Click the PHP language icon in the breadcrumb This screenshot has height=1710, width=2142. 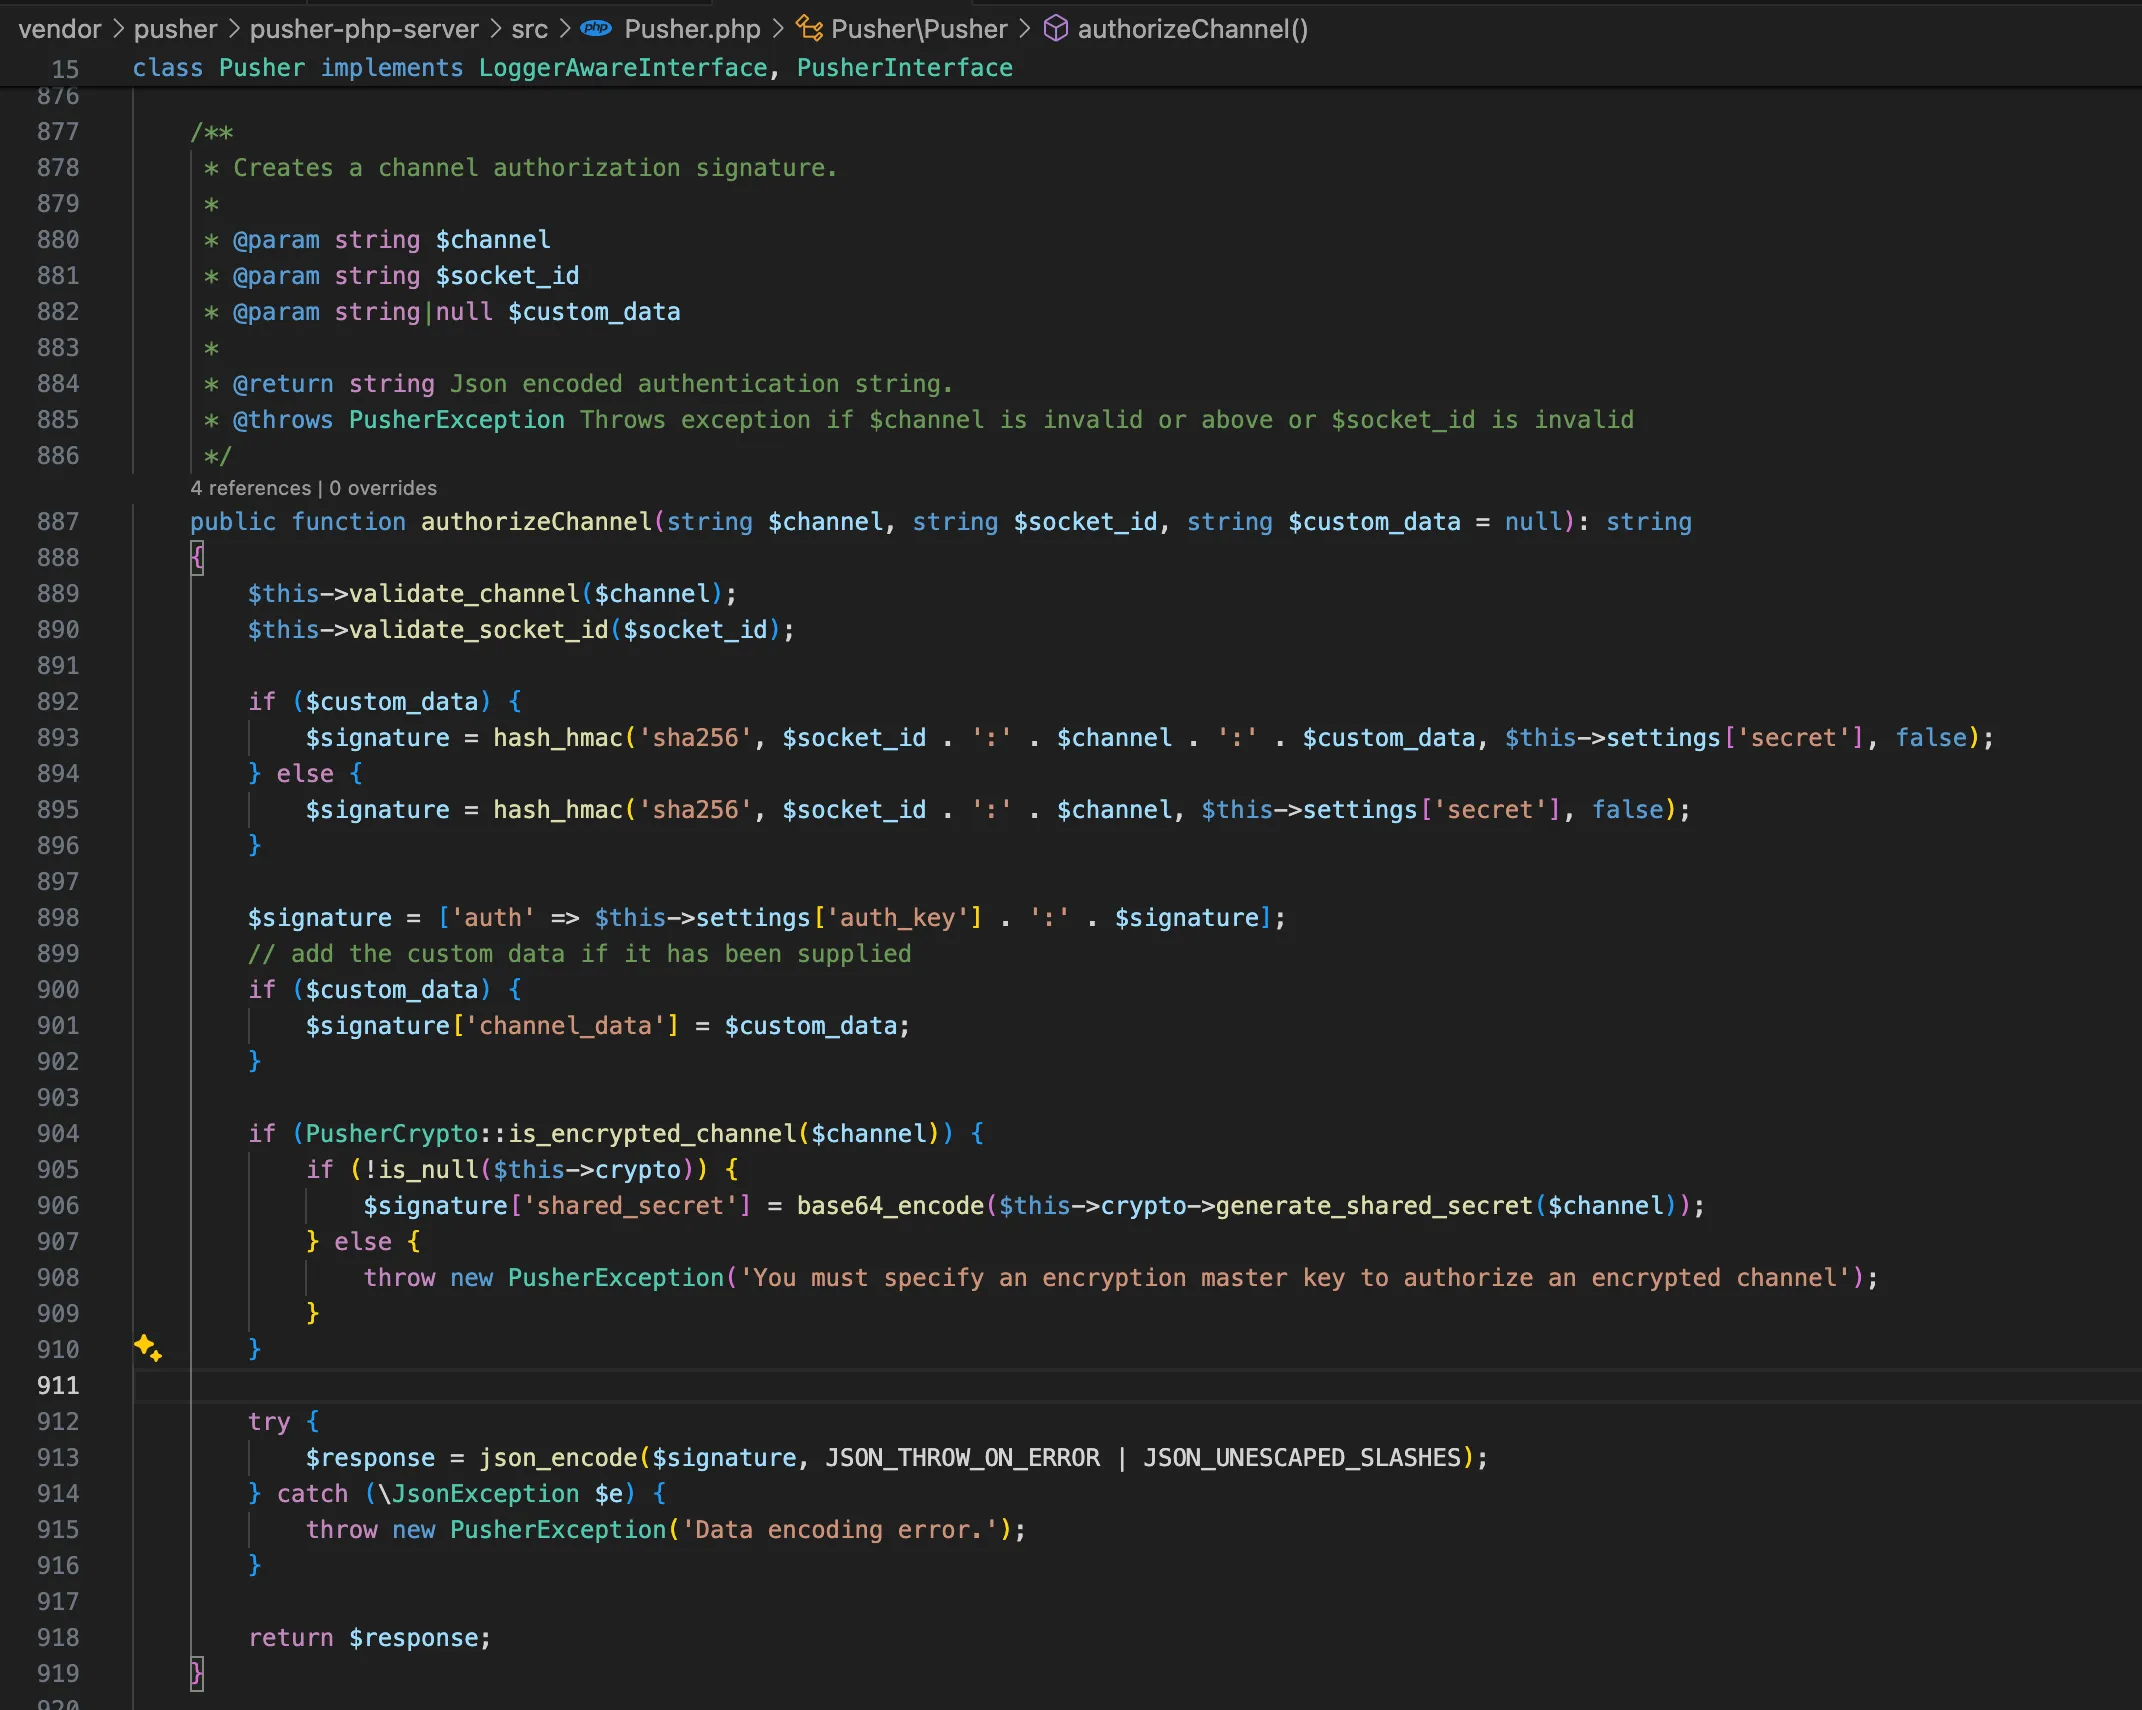[595, 29]
